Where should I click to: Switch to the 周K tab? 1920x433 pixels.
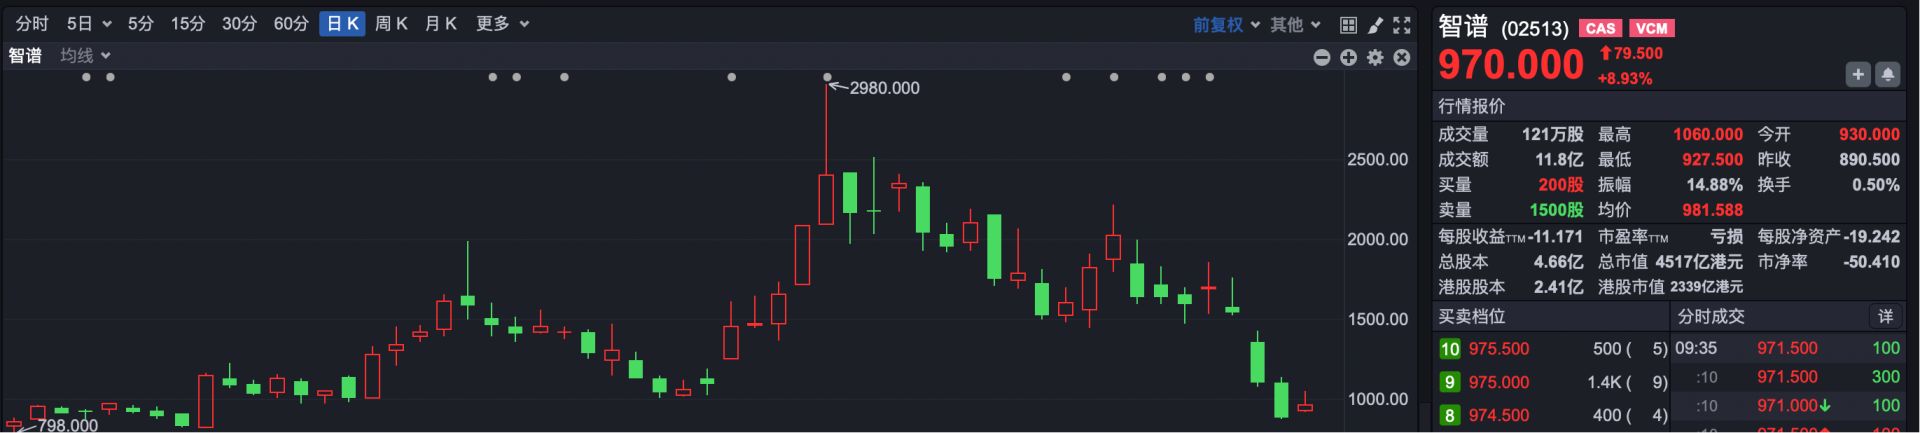(x=391, y=24)
